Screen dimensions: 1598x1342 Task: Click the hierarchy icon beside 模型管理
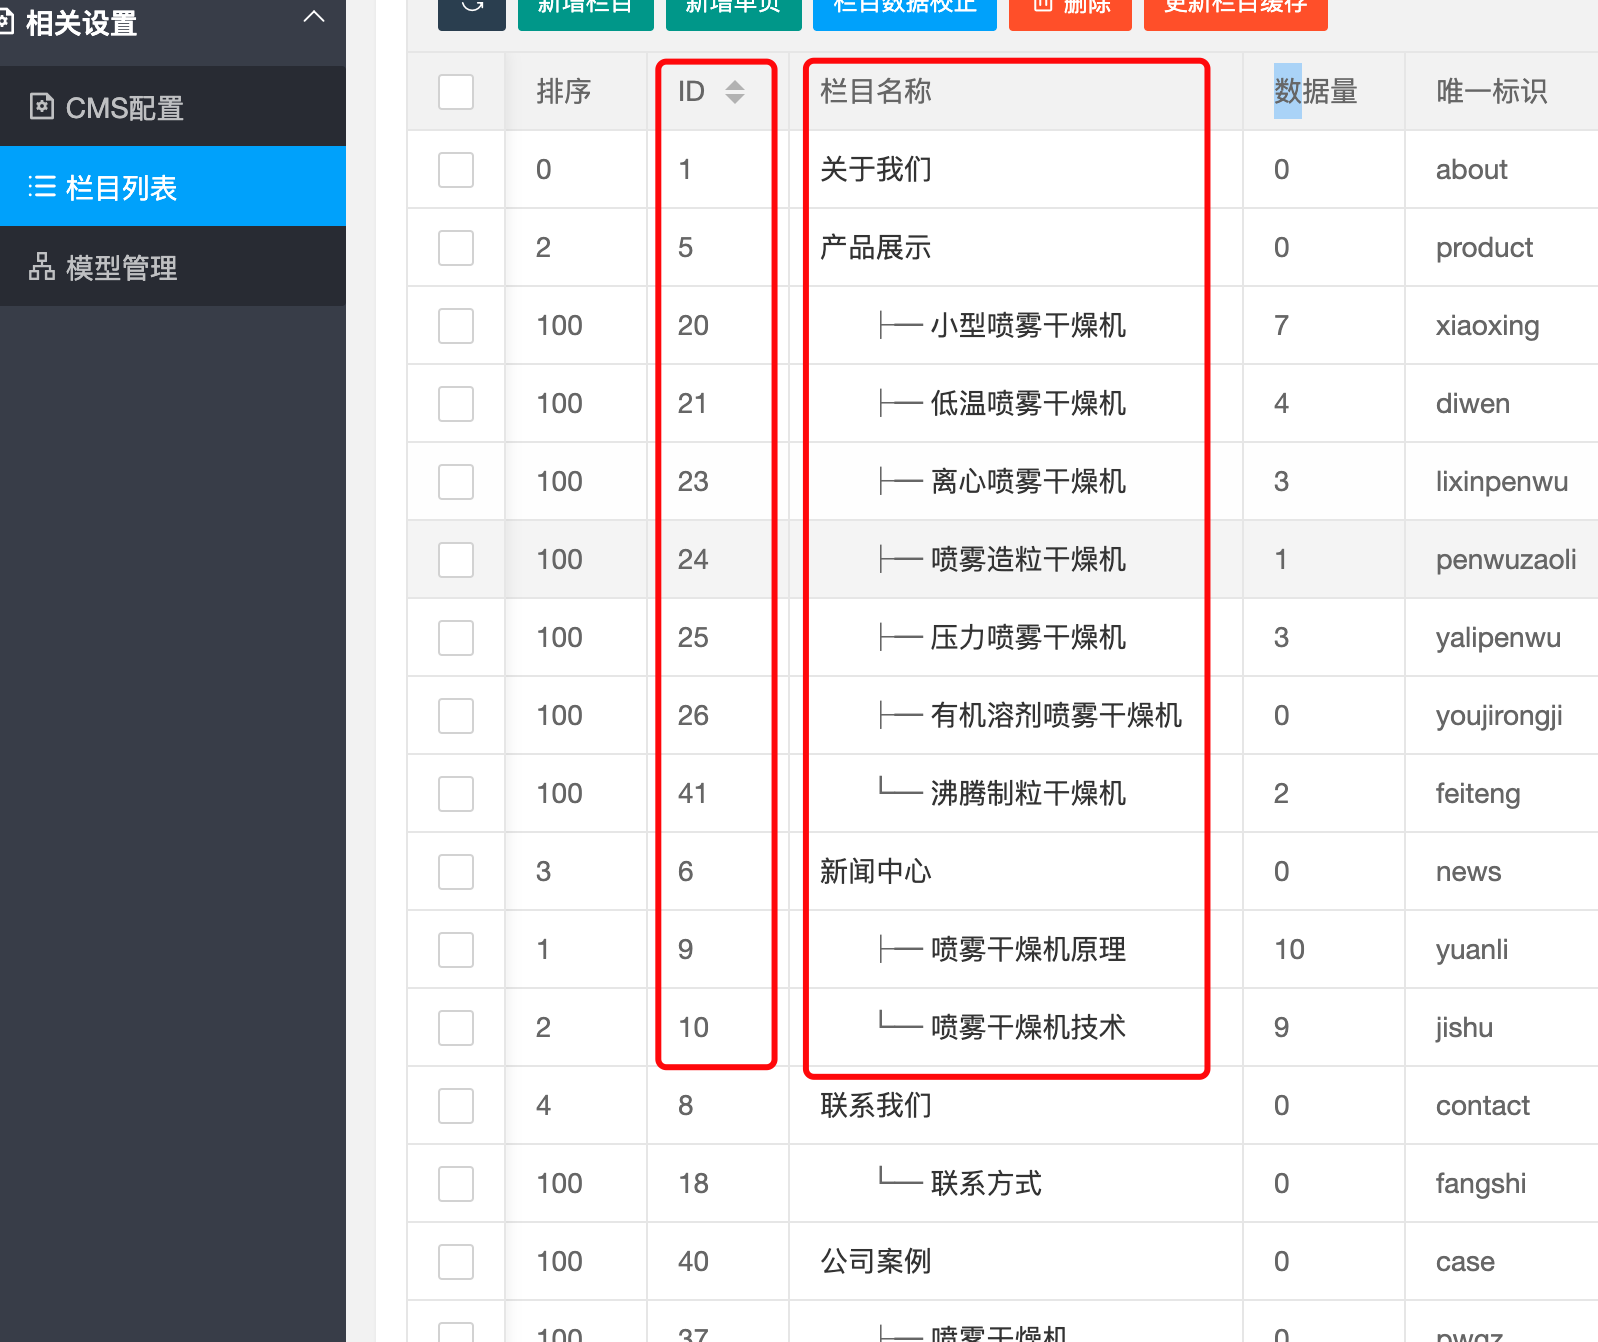click(41, 267)
